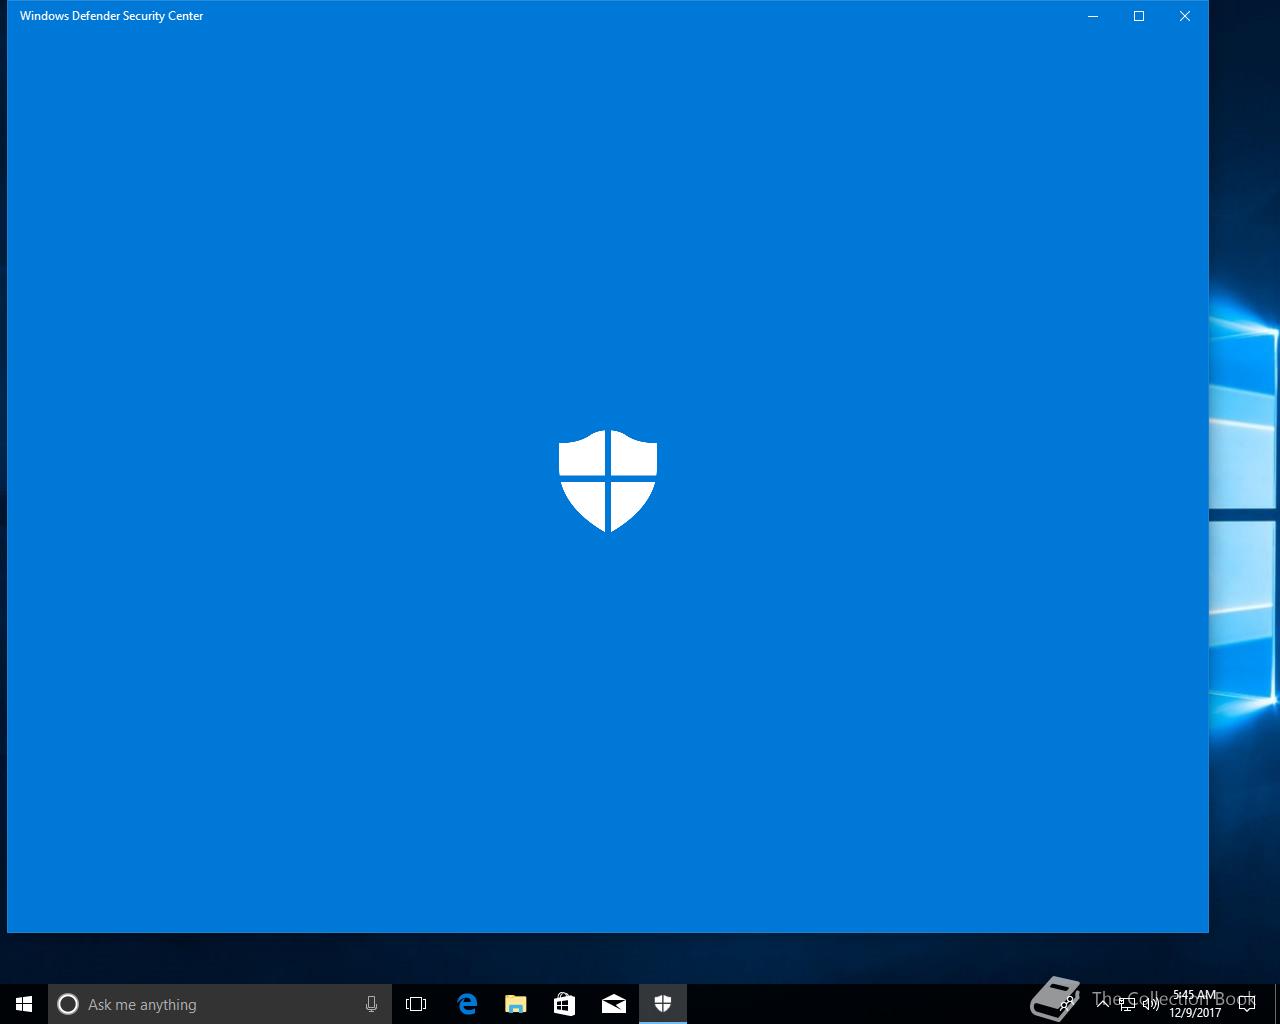
Task: Launch Microsoft Edge from the taskbar
Action: (x=466, y=1004)
